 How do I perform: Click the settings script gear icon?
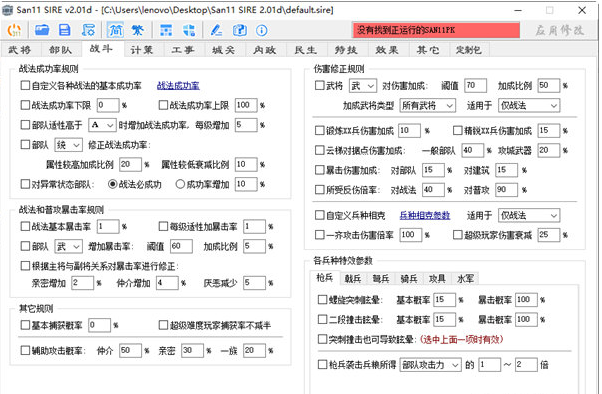point(88,30)
